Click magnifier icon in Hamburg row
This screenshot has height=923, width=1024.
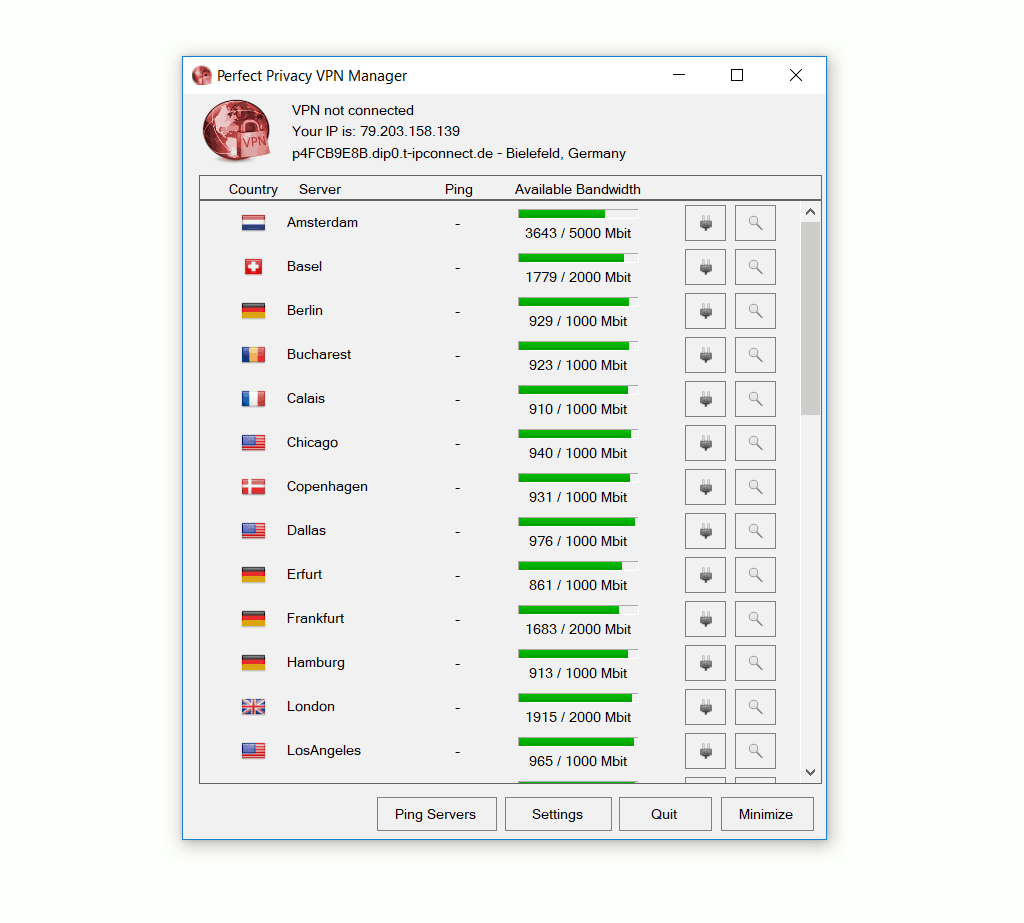pyautogui.click(x=755, y=662)
